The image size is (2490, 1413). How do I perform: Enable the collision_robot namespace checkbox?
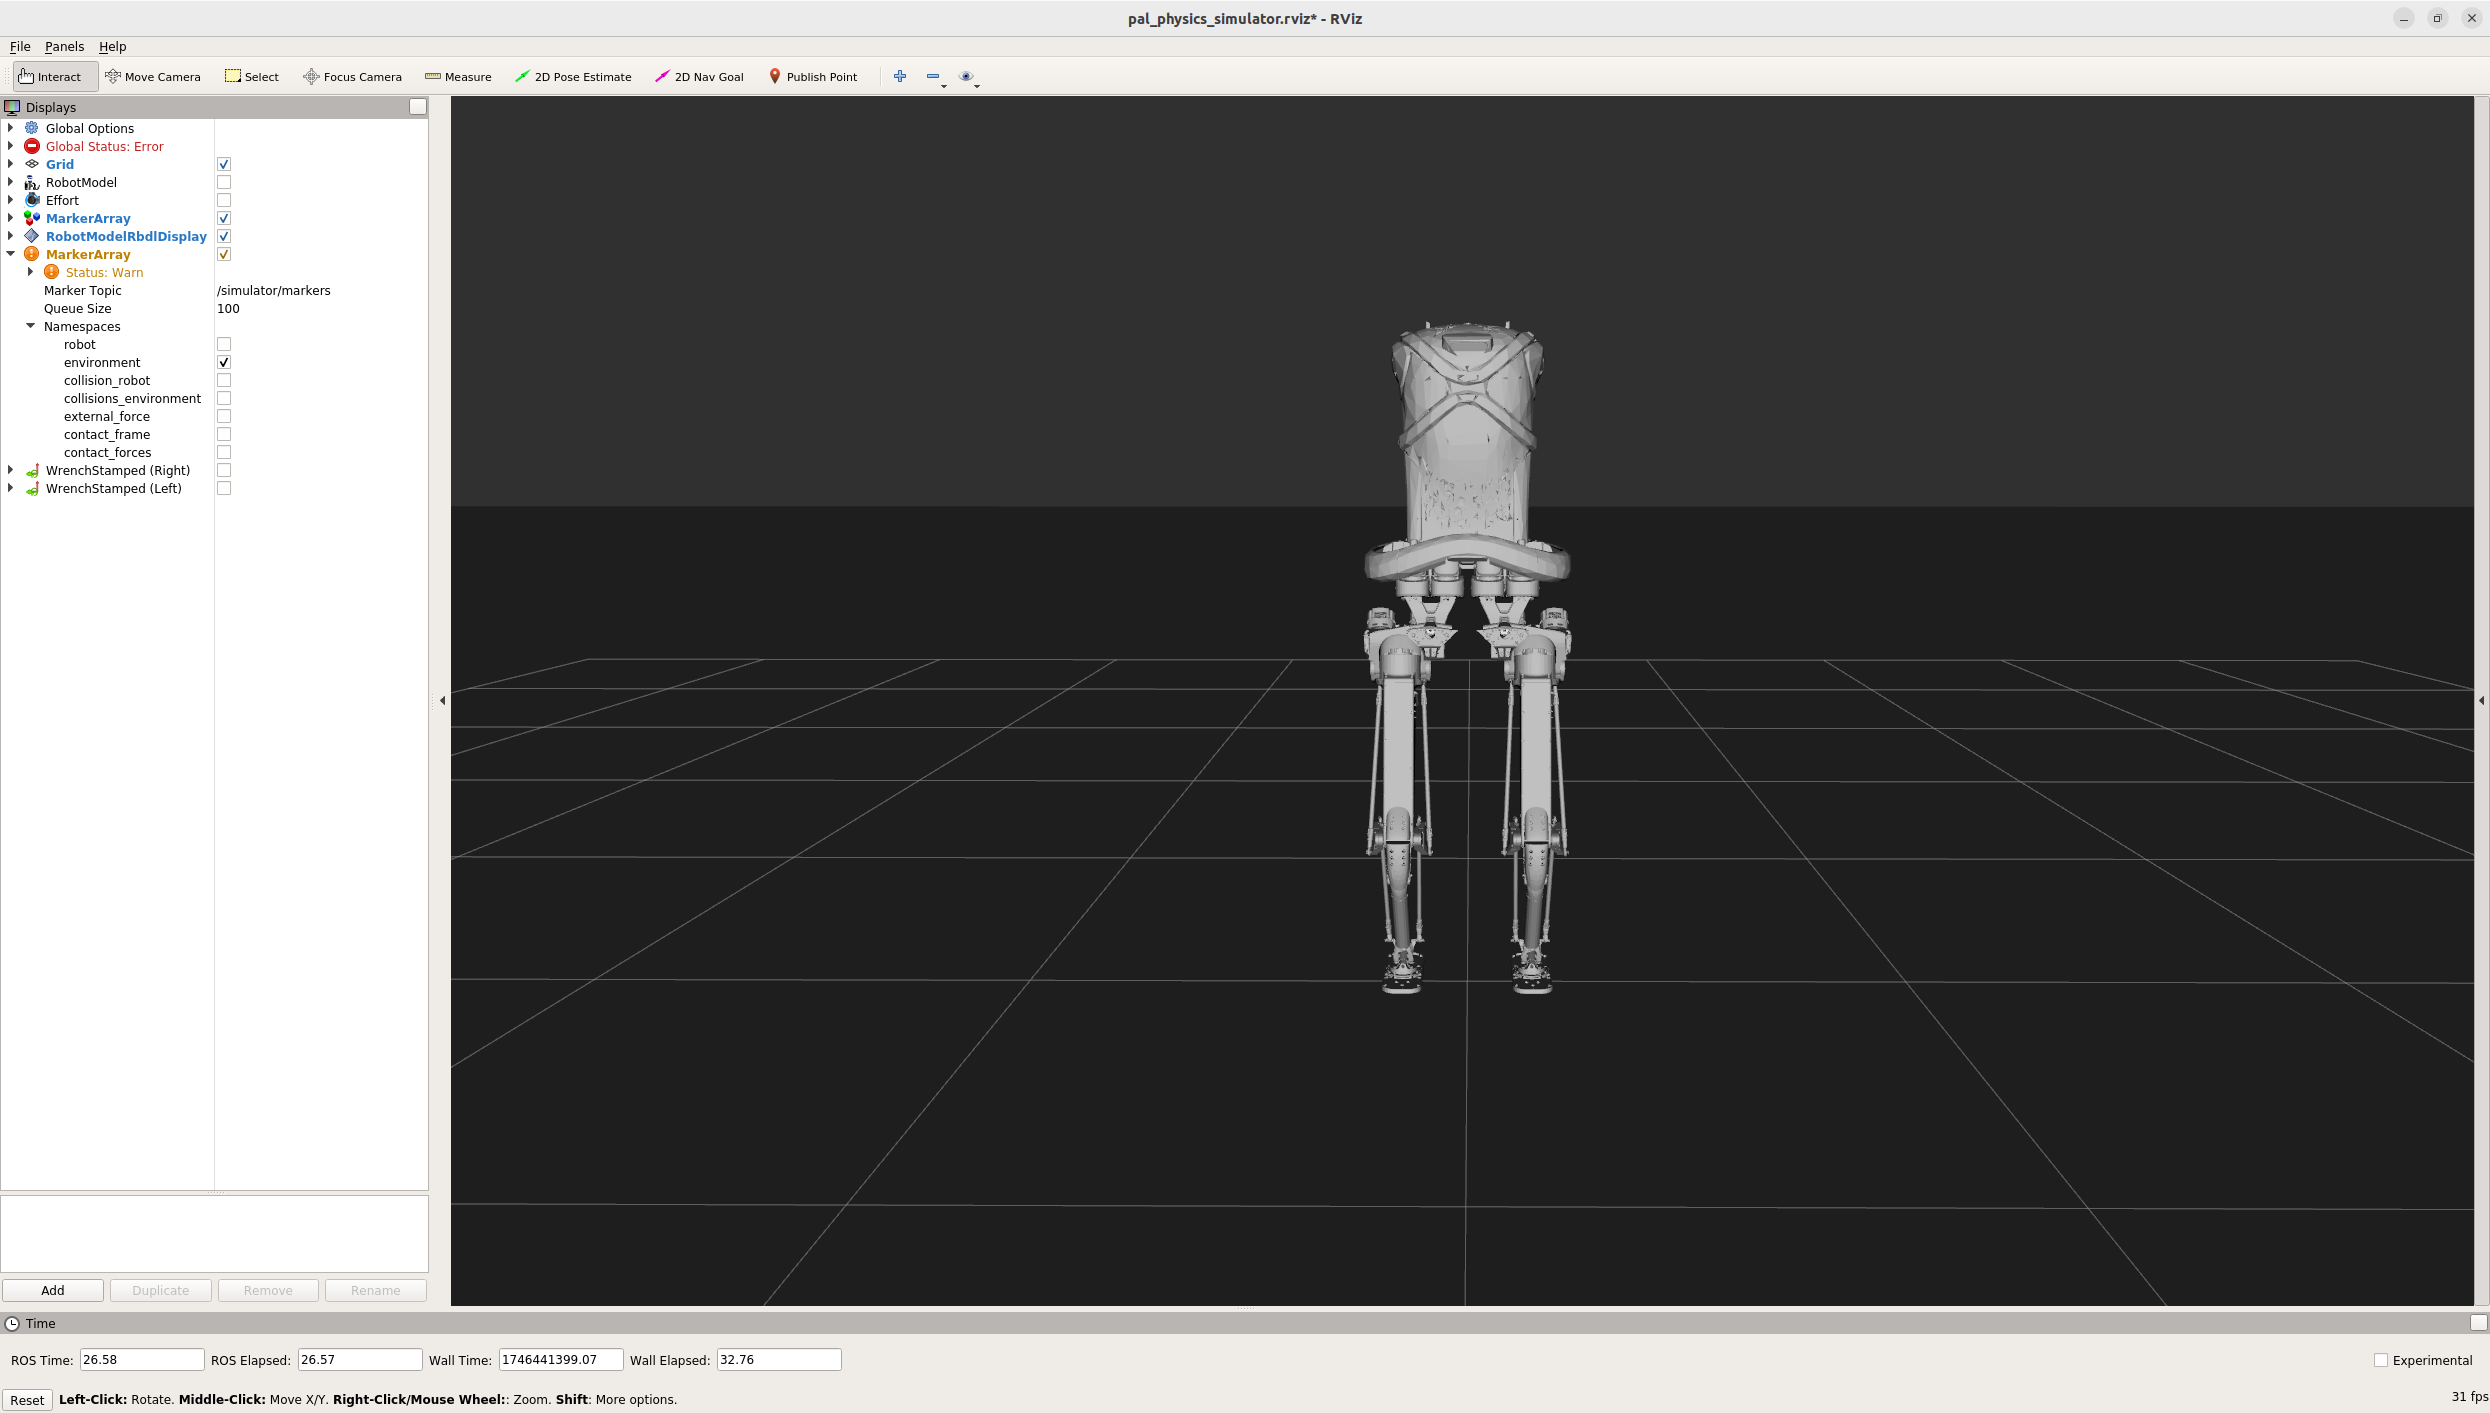pos(224,381)
